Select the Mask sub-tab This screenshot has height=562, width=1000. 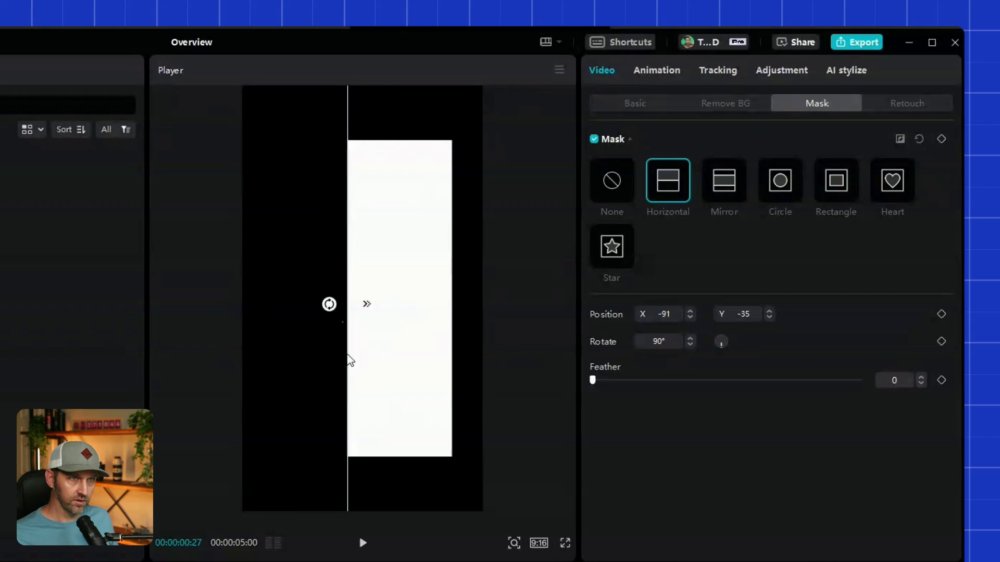[816, 103]
